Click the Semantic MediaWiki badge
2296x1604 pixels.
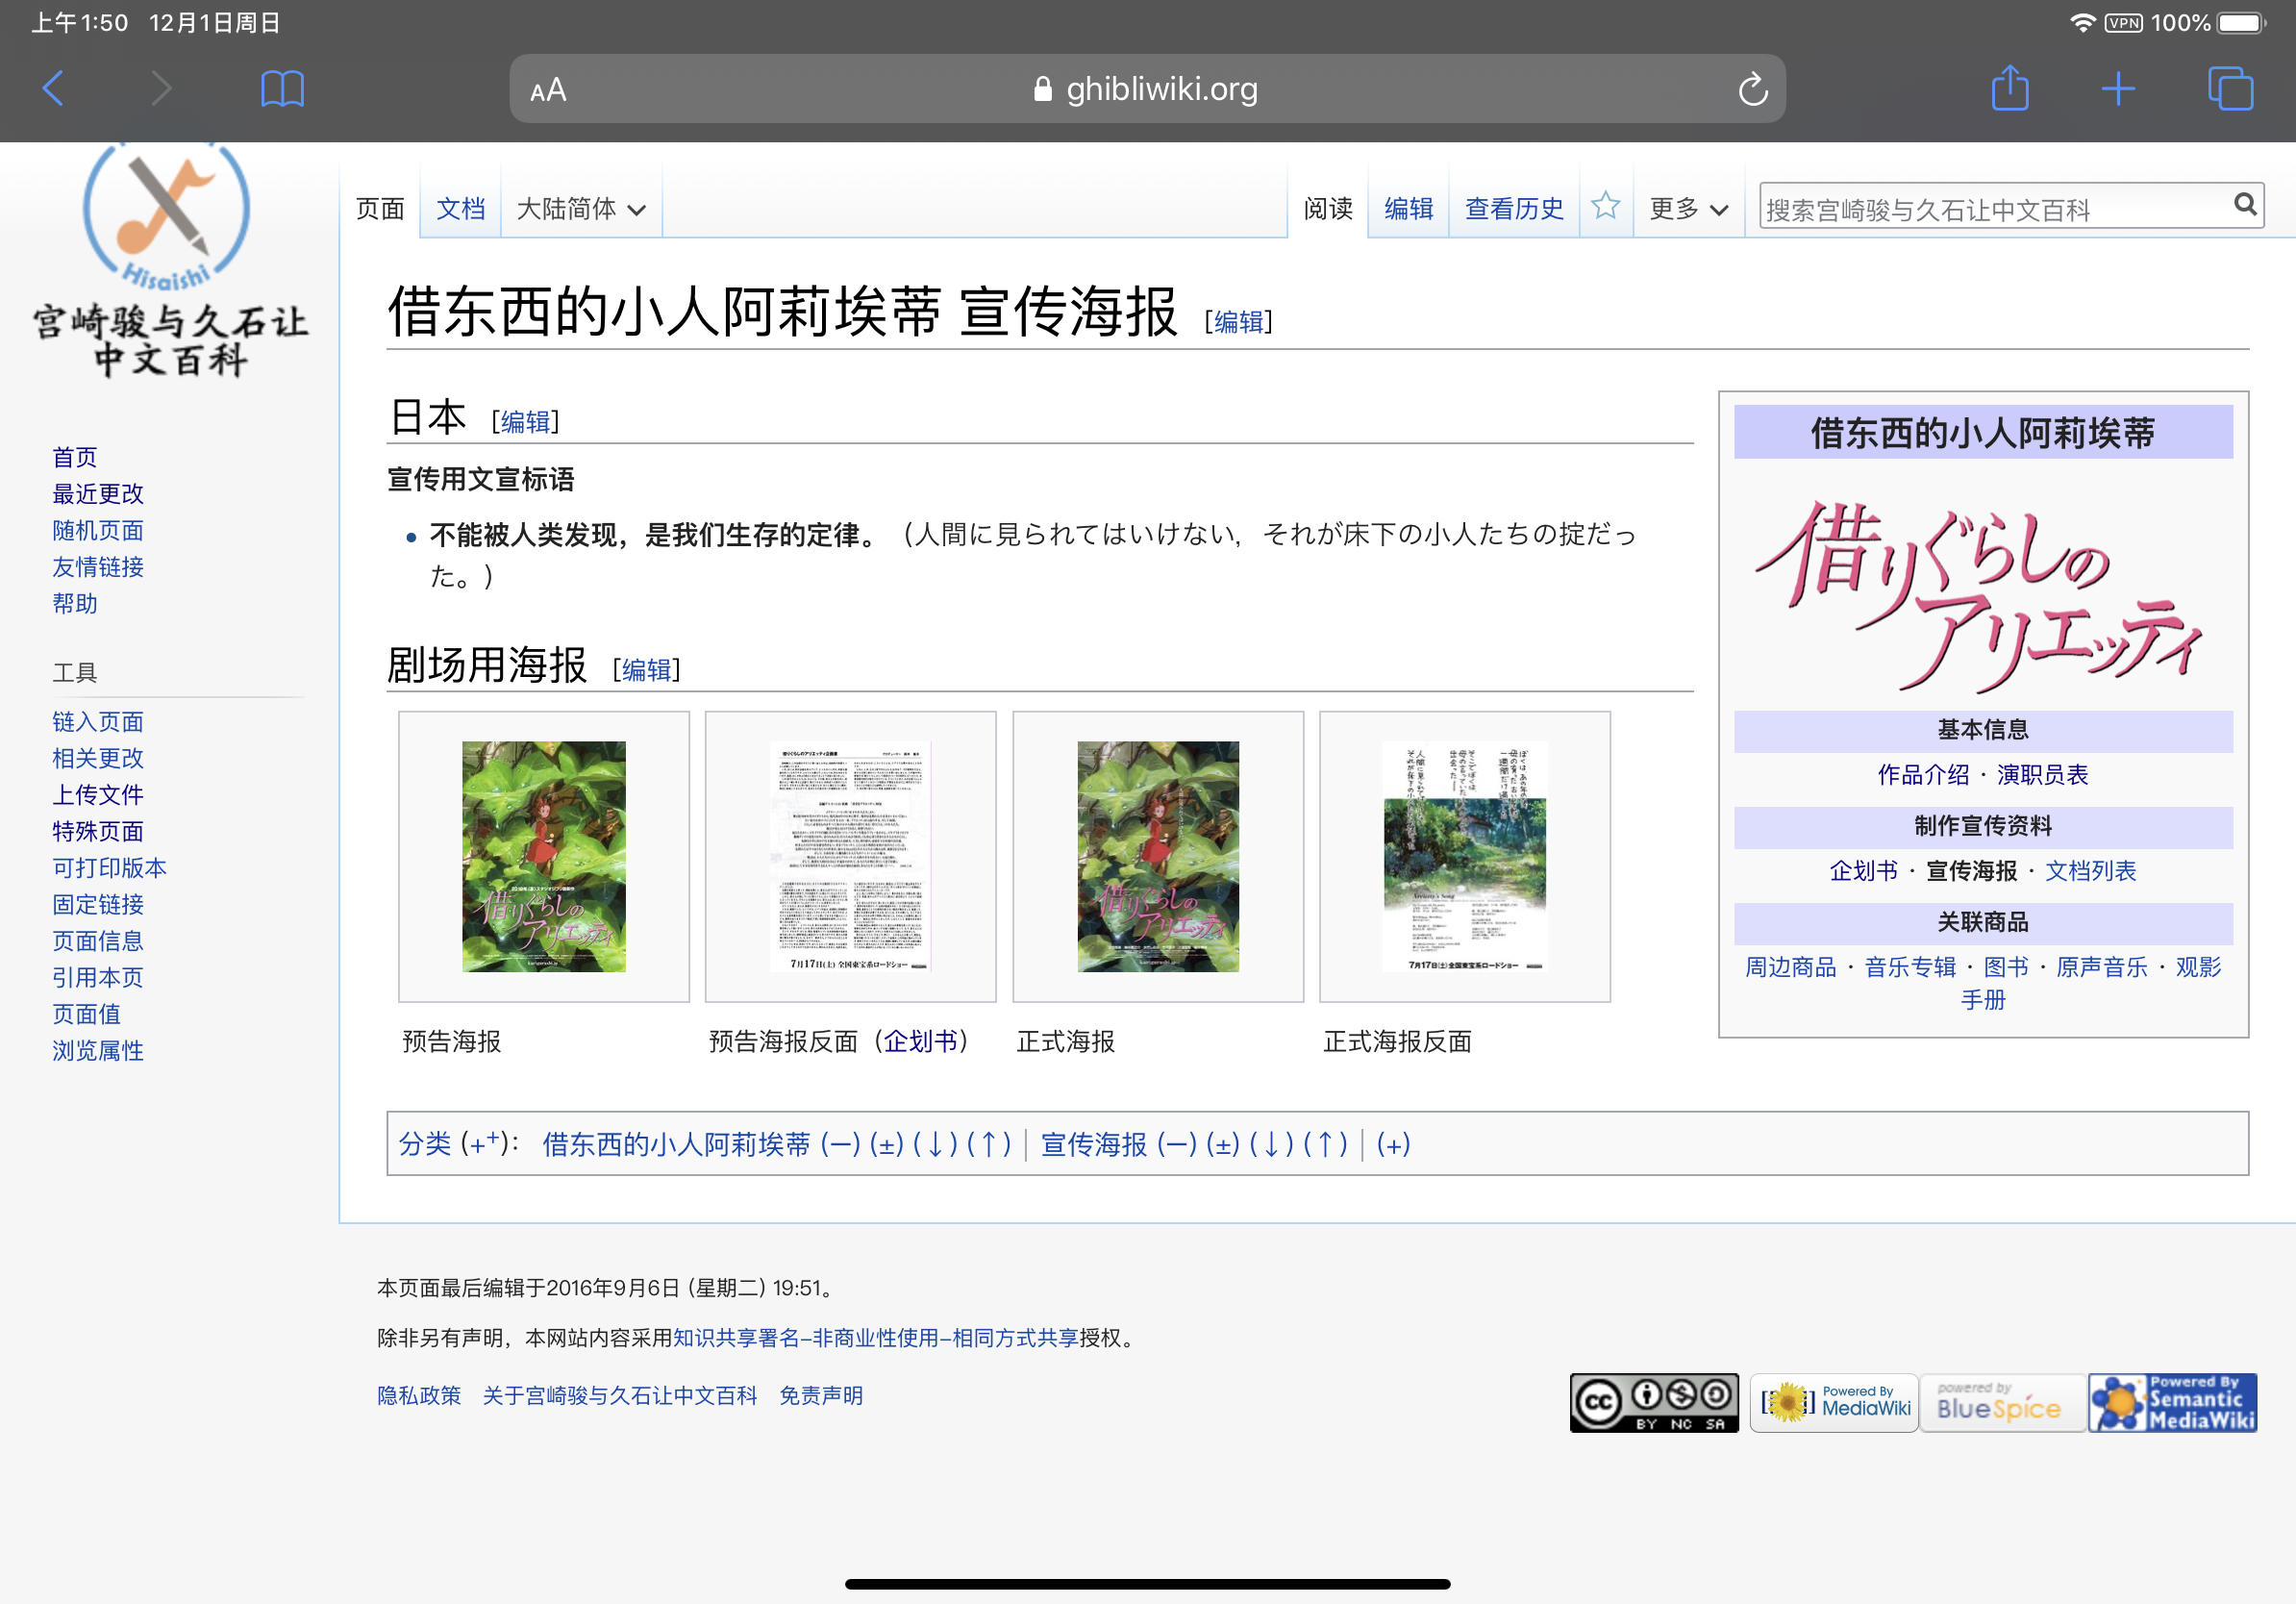point(2172,1402)
